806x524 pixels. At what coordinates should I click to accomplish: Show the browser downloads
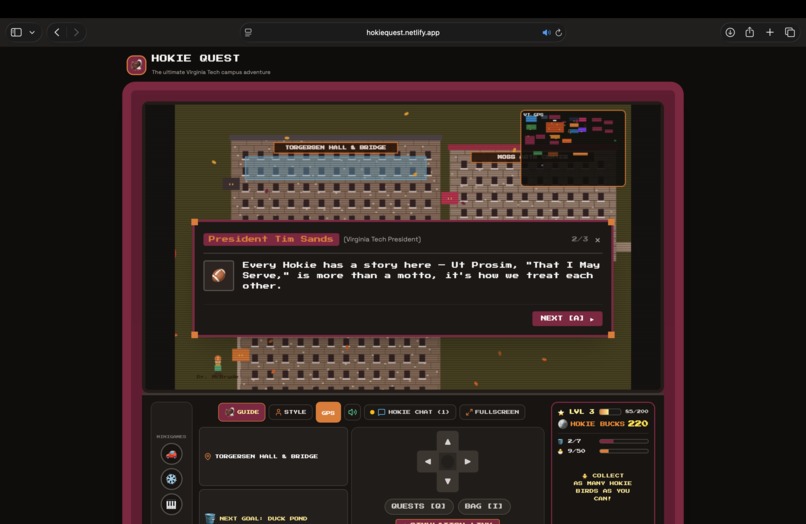point(730,32)
